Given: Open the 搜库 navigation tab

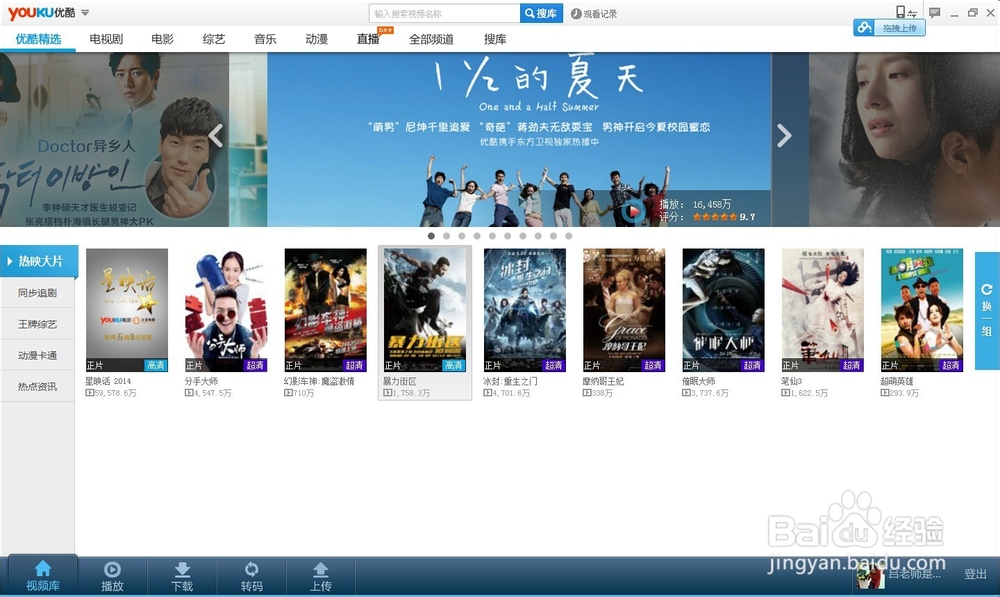Looking at the screenshot, I should pyautogui.click(x=495, y=39).
